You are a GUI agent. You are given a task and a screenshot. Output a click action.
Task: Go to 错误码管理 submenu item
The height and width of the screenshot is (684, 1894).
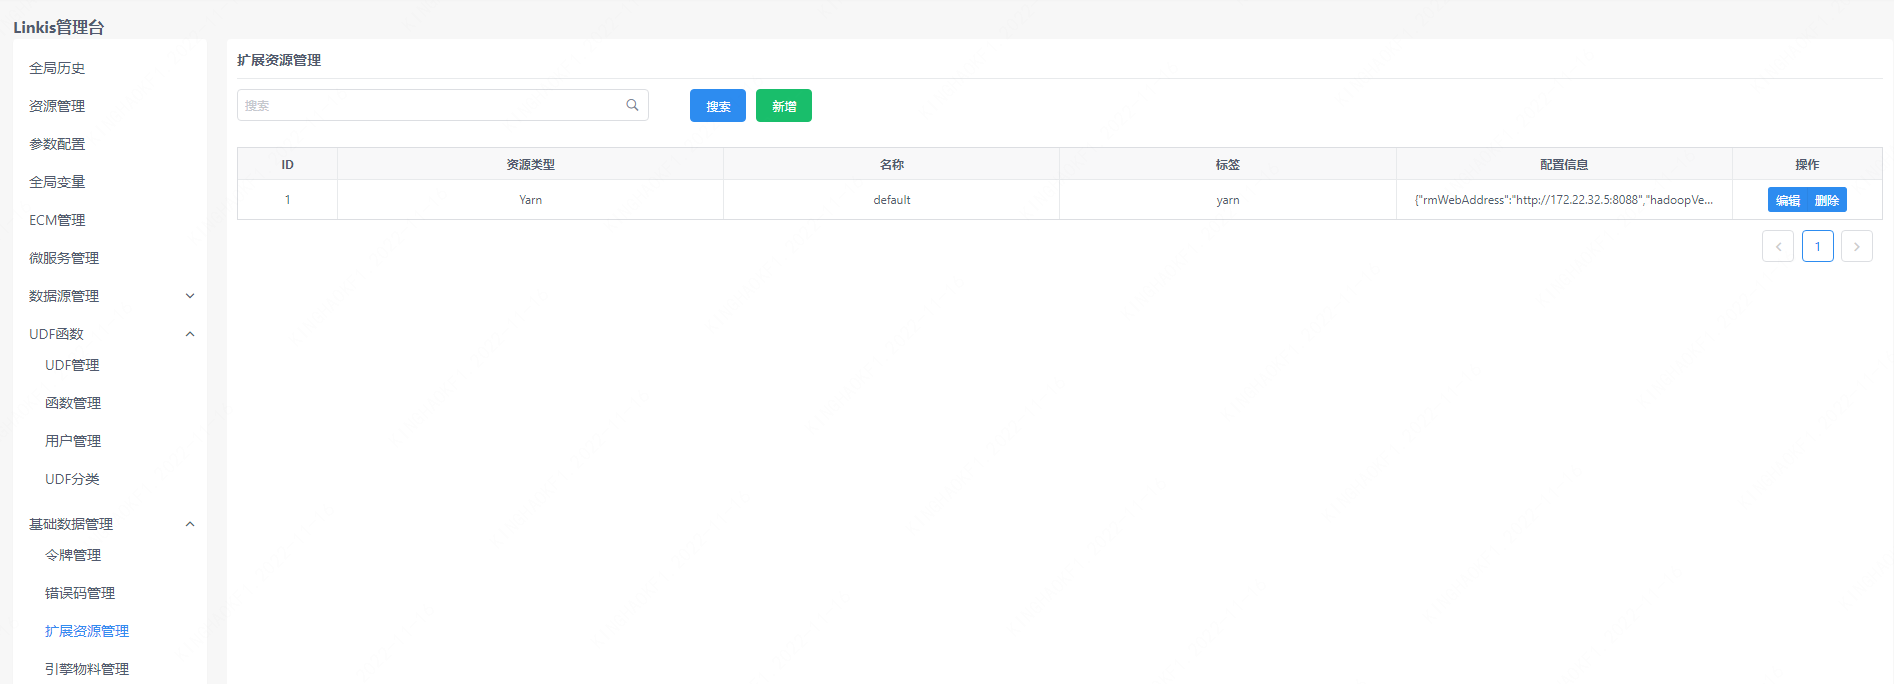(x=80, y=593)
